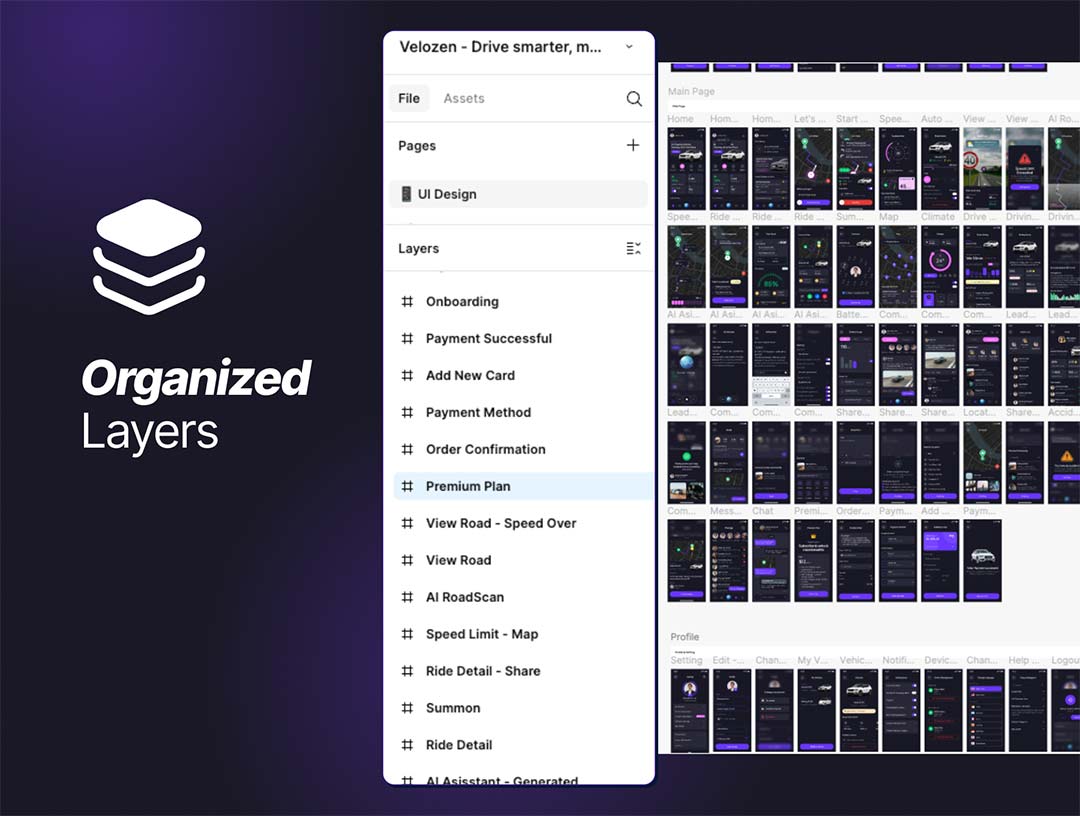Switch to the Assets tab

tap(464, 99)
